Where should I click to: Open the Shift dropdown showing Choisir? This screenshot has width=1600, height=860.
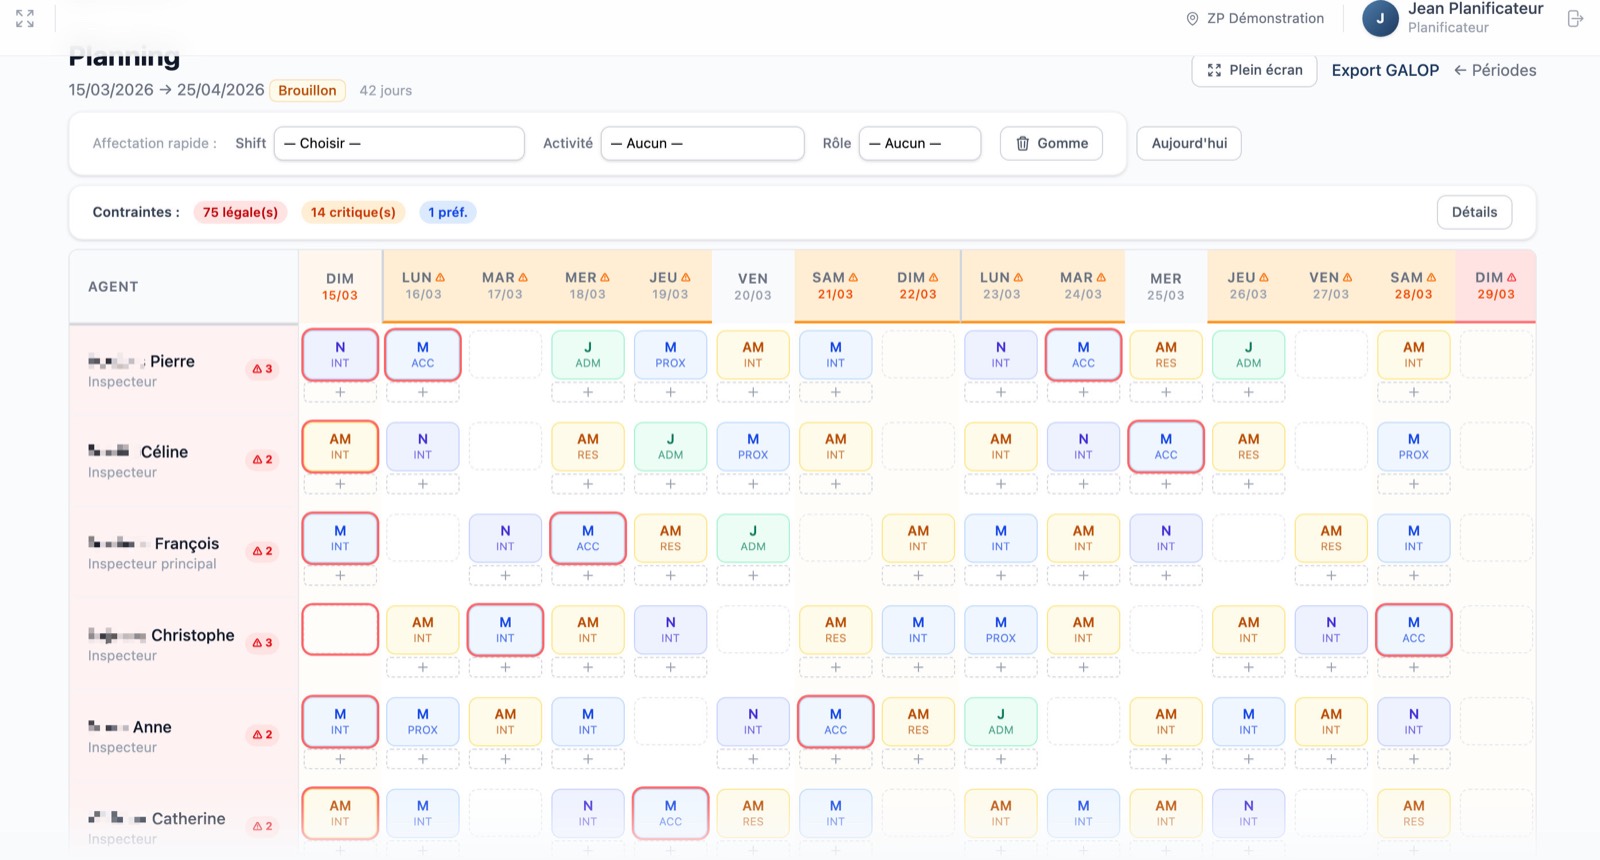[399, 143]
